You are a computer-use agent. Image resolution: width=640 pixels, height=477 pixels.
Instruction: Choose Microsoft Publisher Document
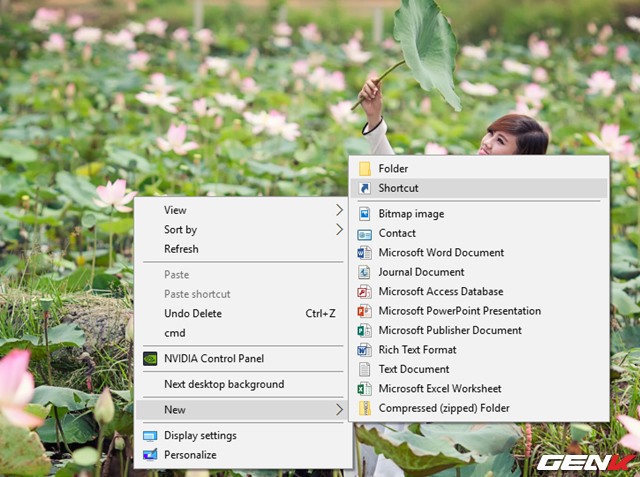point(479,330)
